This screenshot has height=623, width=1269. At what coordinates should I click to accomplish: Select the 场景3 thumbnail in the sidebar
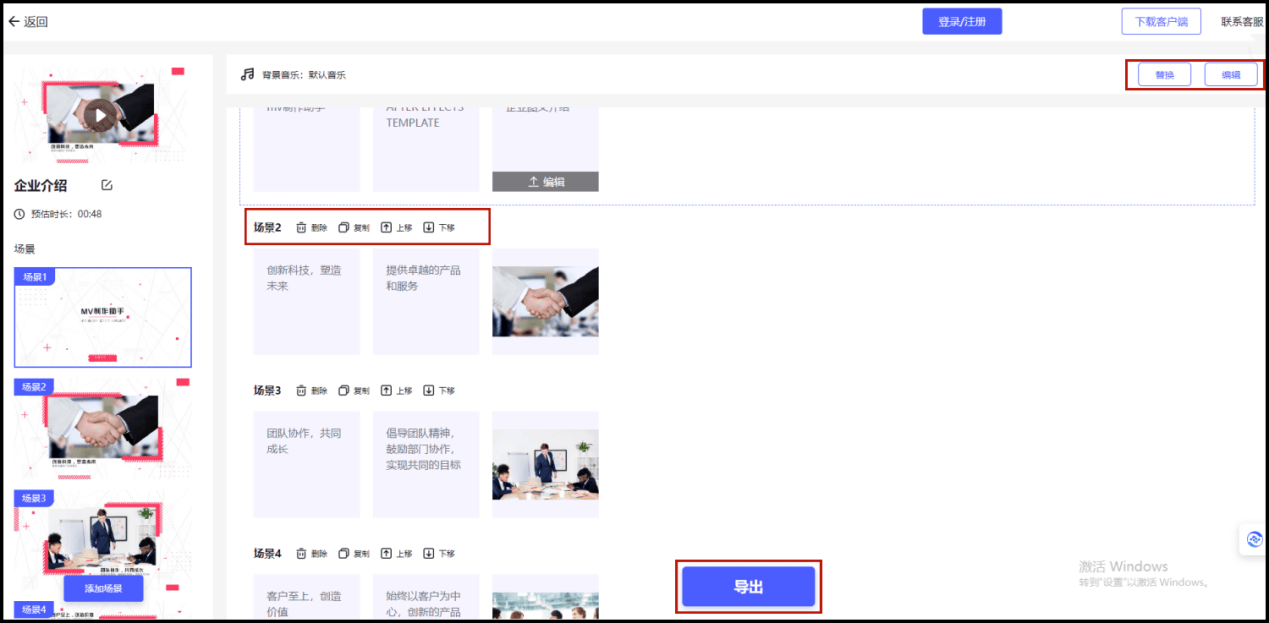(103, 538)
